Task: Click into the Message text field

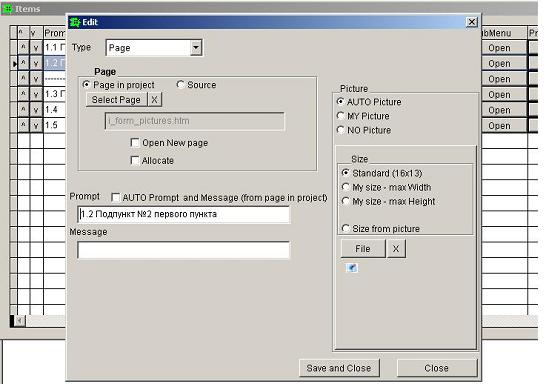Action: coord(183,250)
